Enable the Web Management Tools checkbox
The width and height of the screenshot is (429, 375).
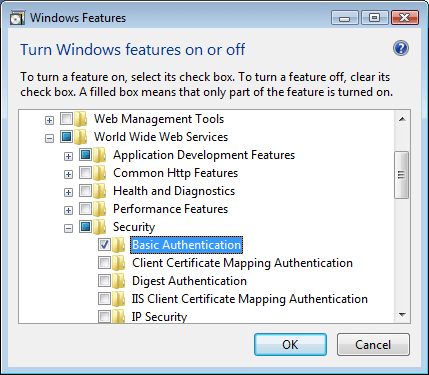tap(66, 118)
